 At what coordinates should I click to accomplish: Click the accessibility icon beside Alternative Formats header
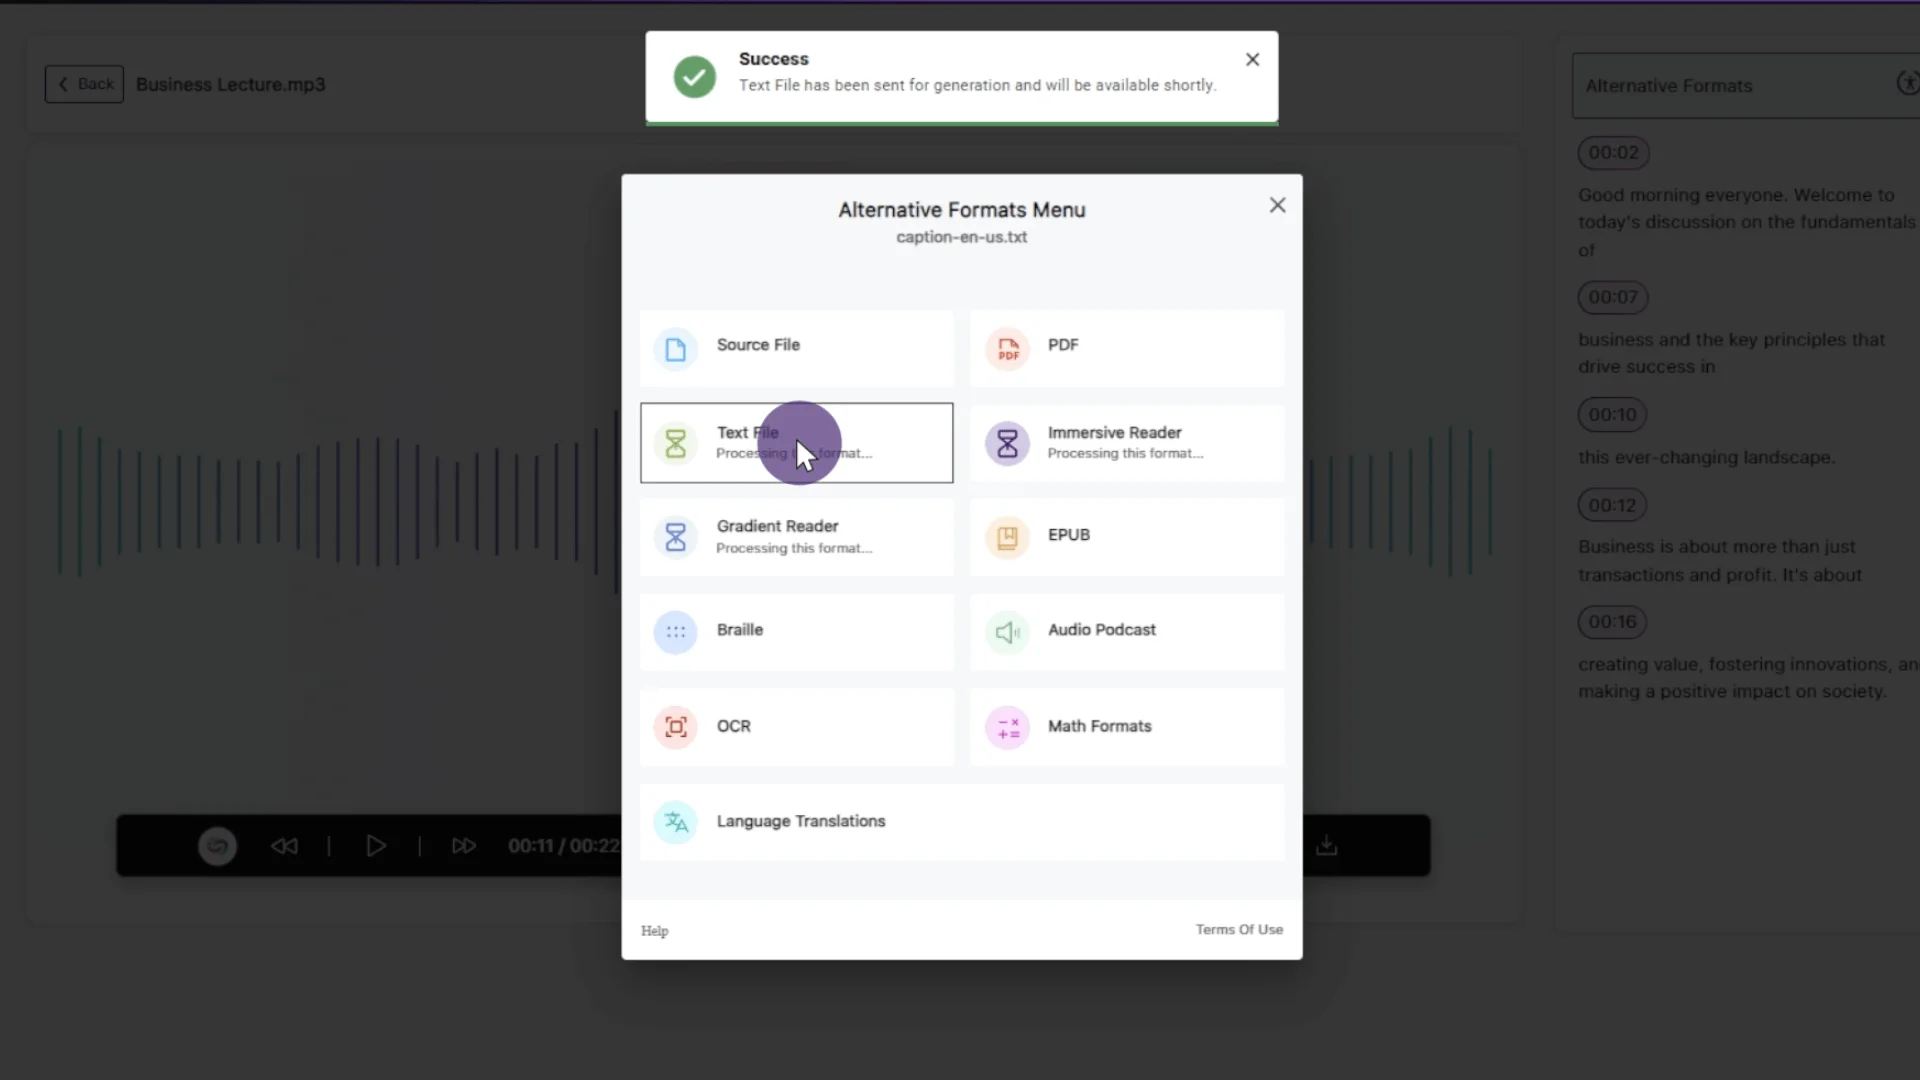(x=1908, y=83)
